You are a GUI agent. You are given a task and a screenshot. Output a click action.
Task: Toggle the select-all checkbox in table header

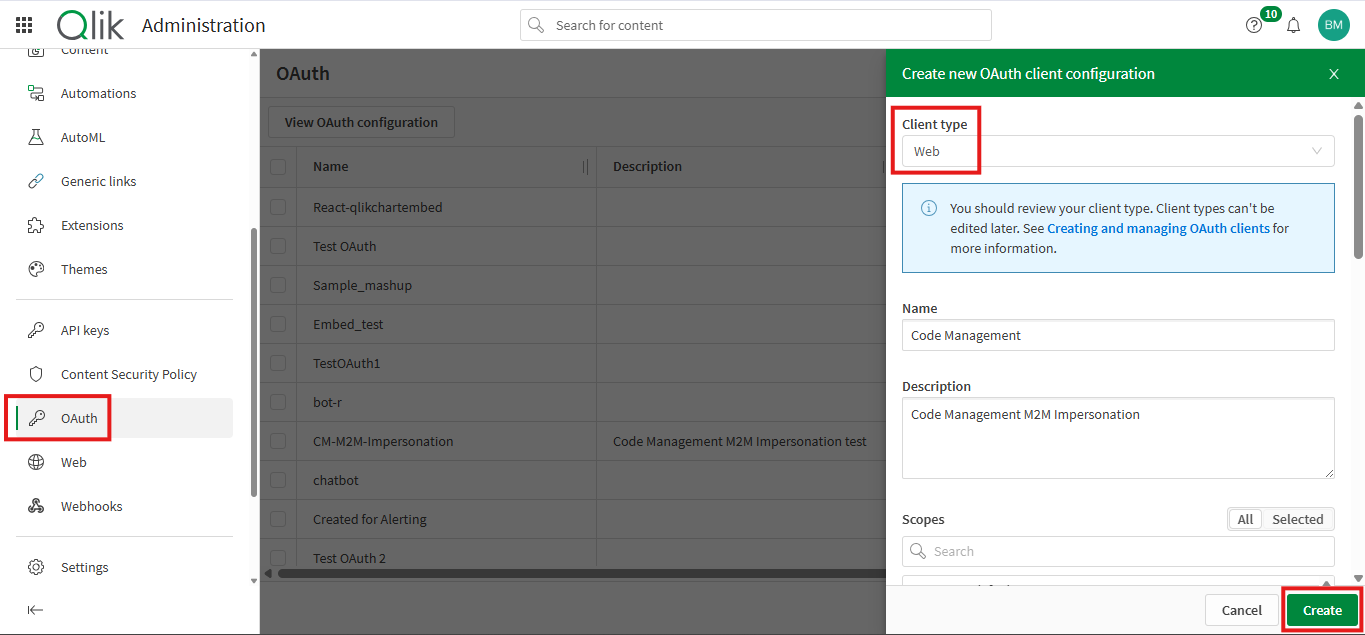tap(278, 167)
